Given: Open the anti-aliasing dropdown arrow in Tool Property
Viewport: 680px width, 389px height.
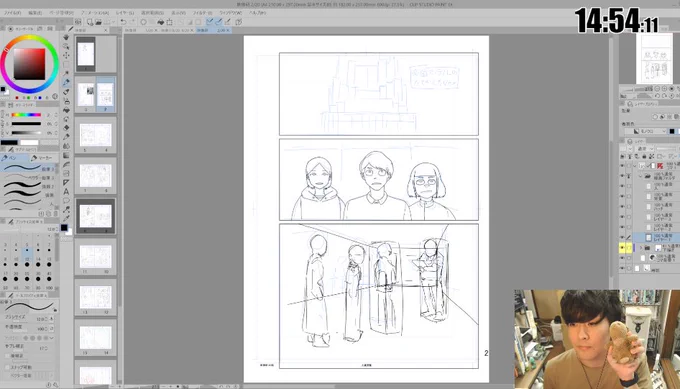Looking at the screenshot, I should point(52,338).
